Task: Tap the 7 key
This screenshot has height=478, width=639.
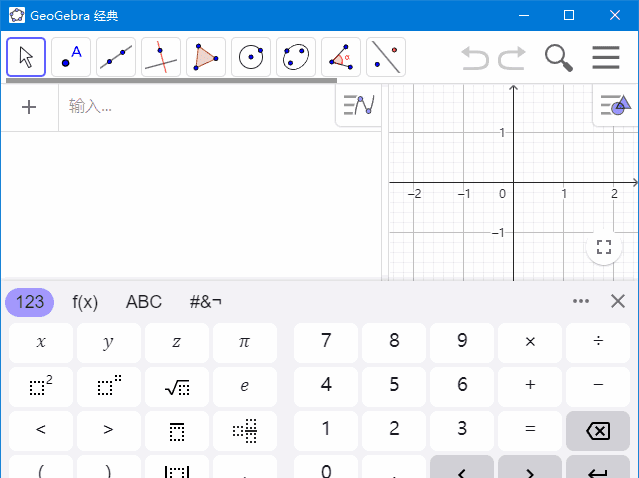Action: [x=326, y=343]
